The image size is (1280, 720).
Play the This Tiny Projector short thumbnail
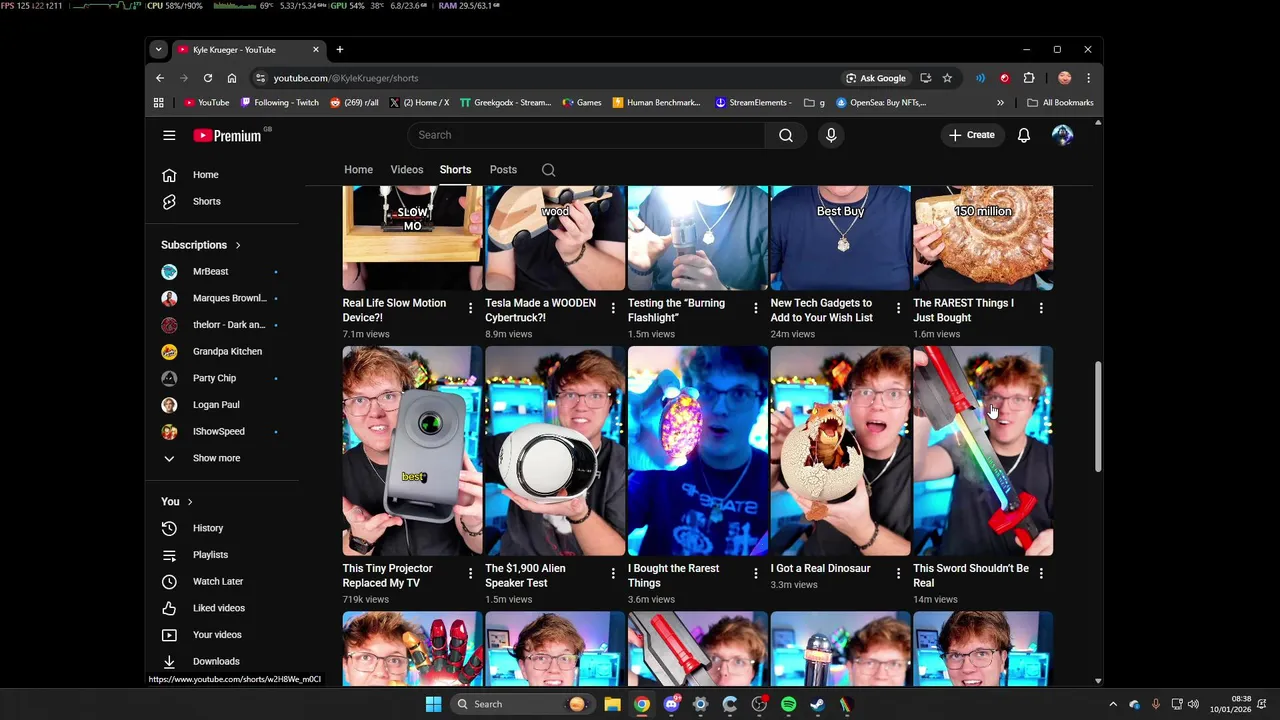click(412, 451)
